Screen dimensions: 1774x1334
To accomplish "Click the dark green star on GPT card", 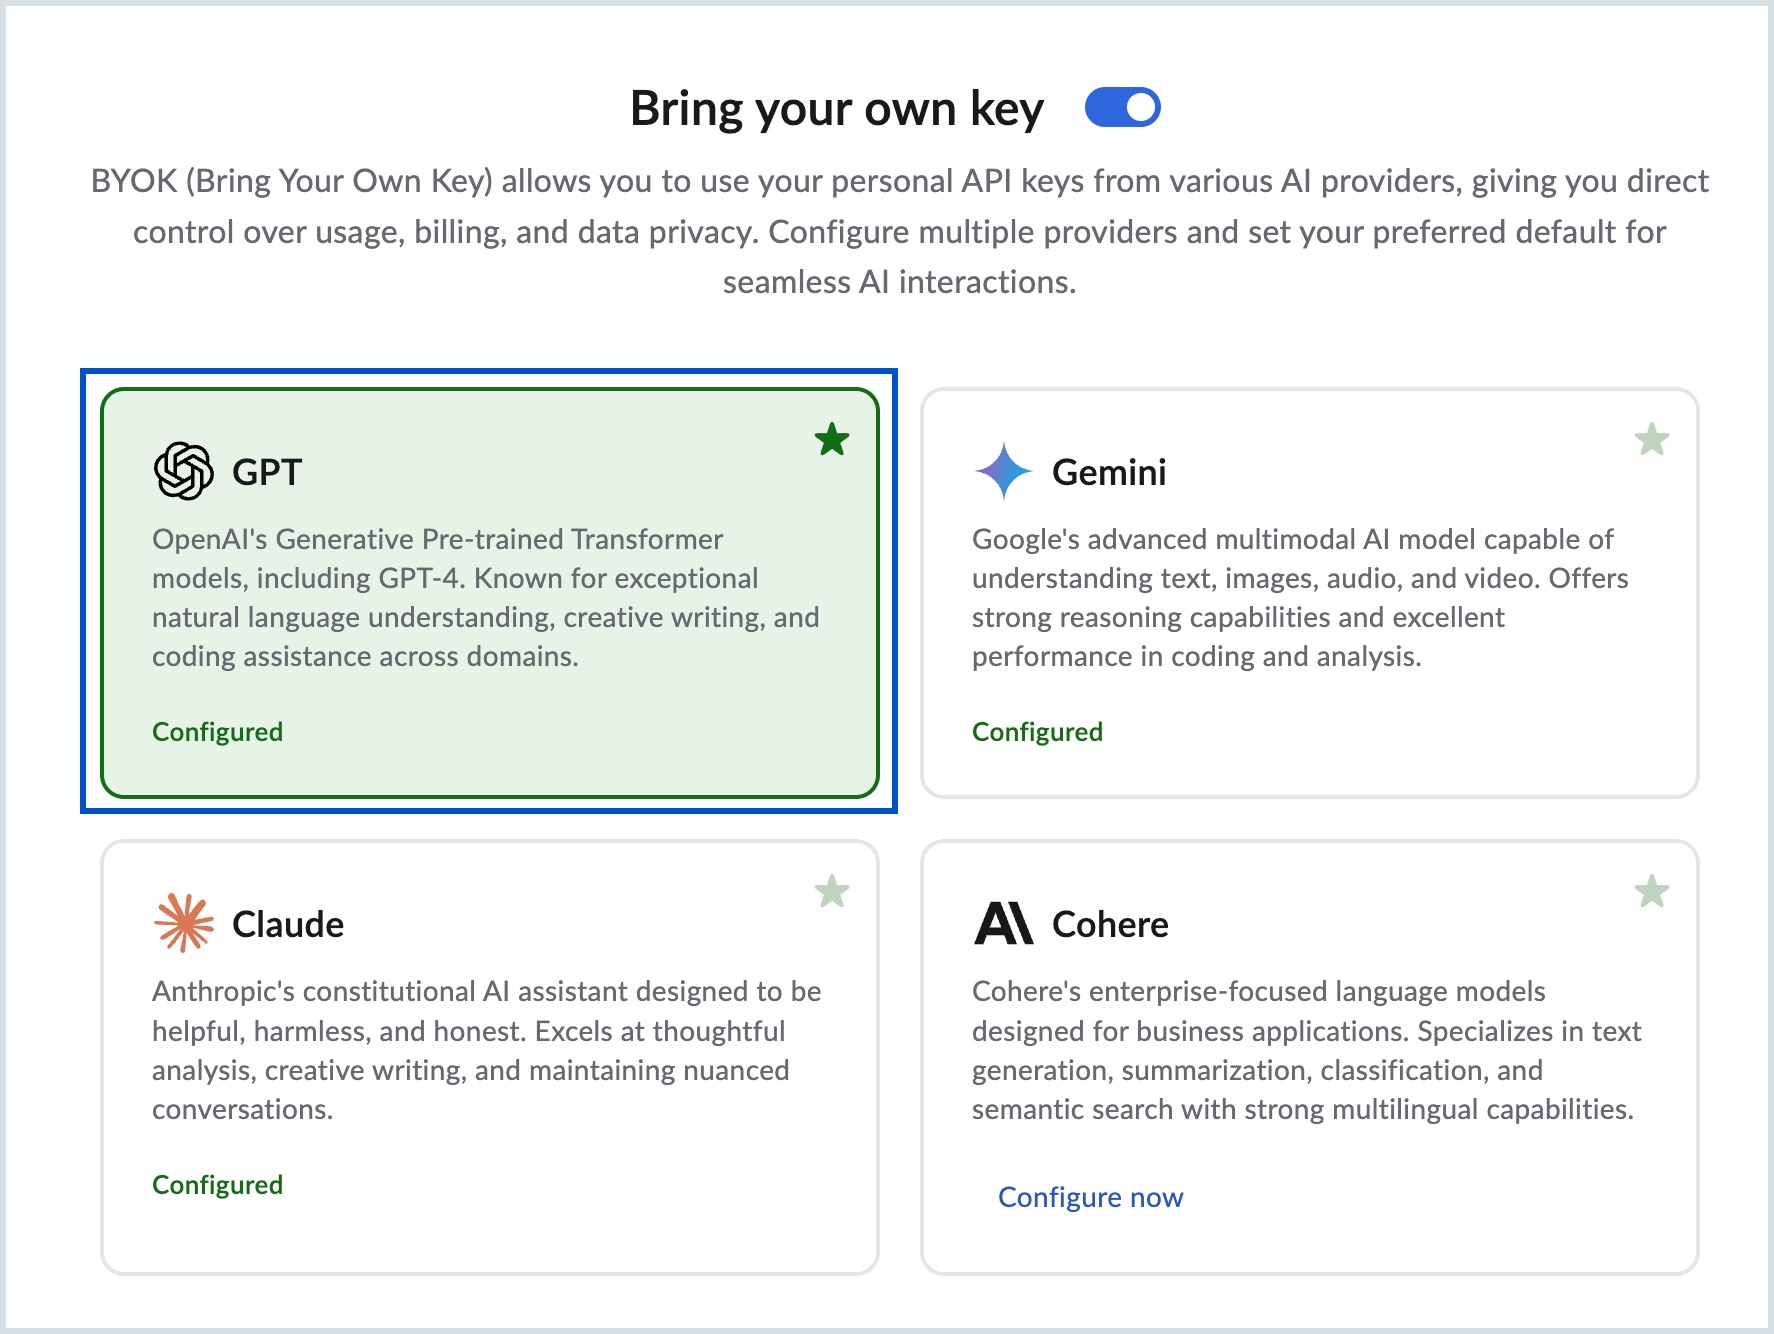I will [832, 439].
